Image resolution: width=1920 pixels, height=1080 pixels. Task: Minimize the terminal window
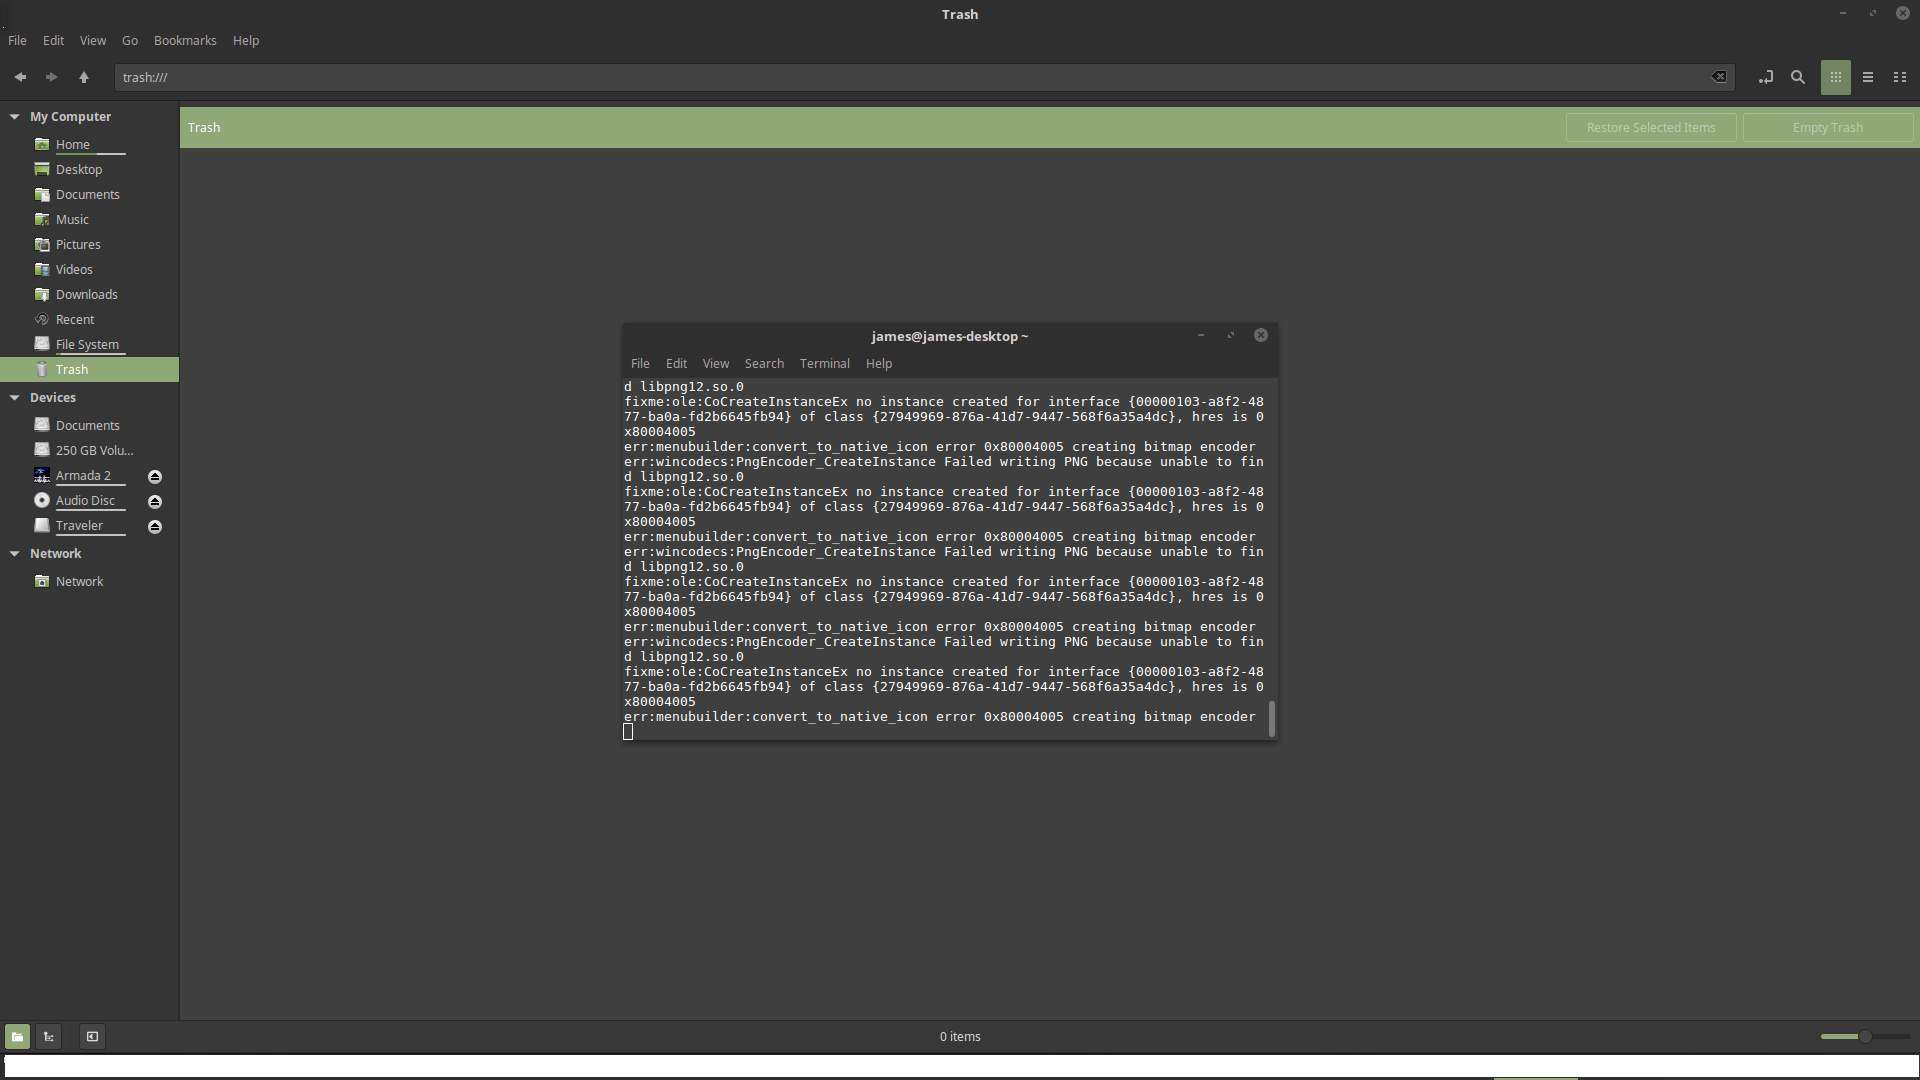[1201, 335]
